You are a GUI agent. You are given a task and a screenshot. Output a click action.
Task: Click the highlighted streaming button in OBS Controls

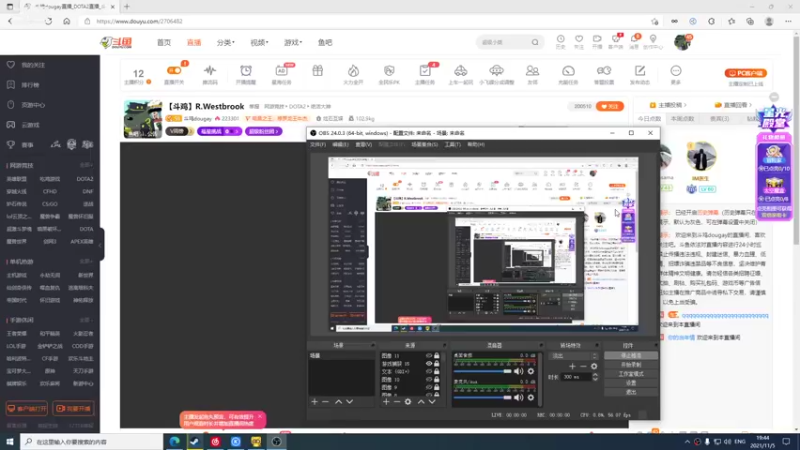point(631,356)
